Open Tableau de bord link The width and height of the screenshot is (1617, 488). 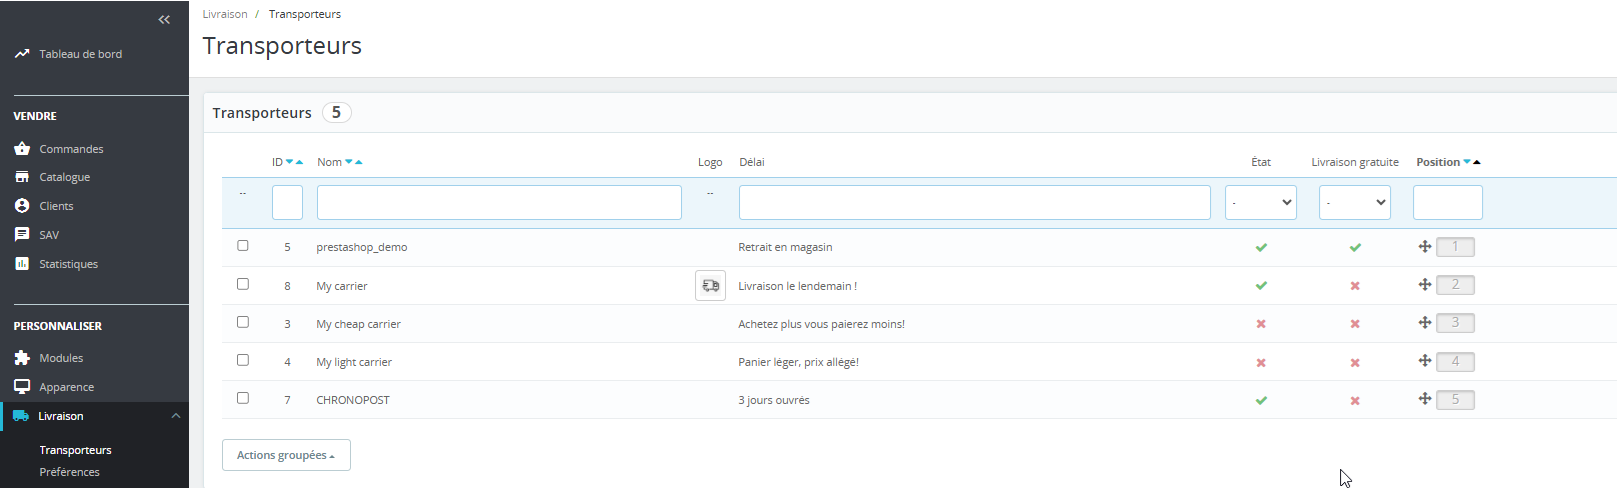(80, 54)
